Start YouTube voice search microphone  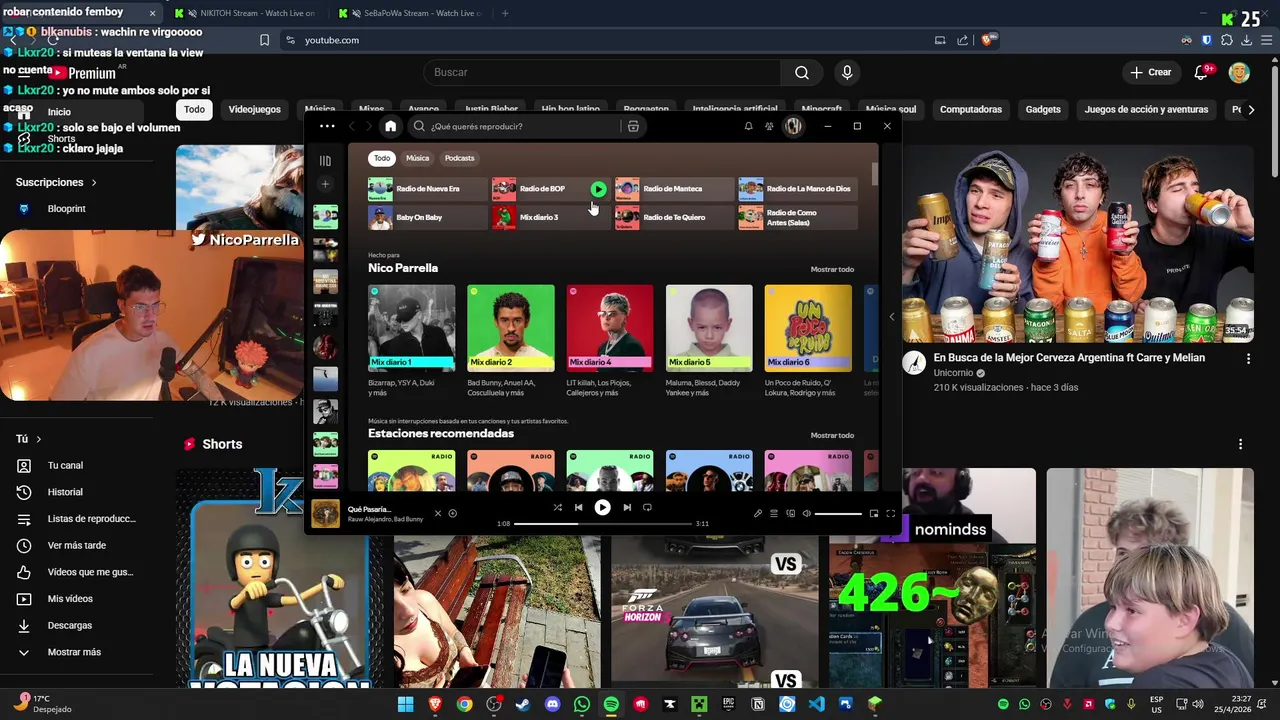point(847,72)
